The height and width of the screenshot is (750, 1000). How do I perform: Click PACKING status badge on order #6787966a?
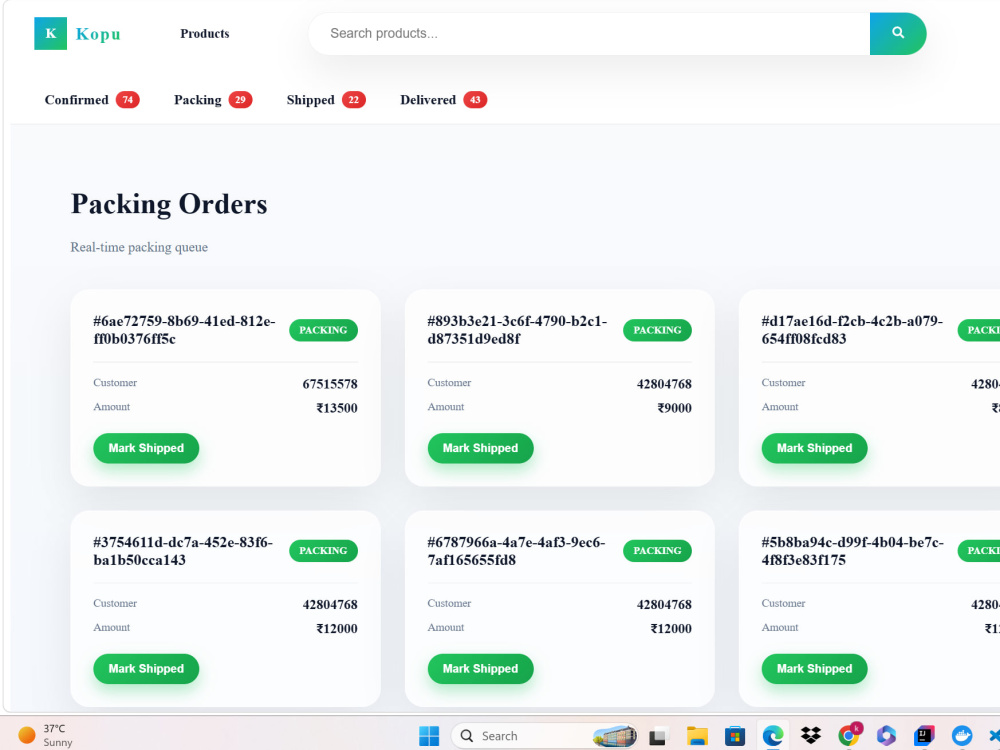658,551
